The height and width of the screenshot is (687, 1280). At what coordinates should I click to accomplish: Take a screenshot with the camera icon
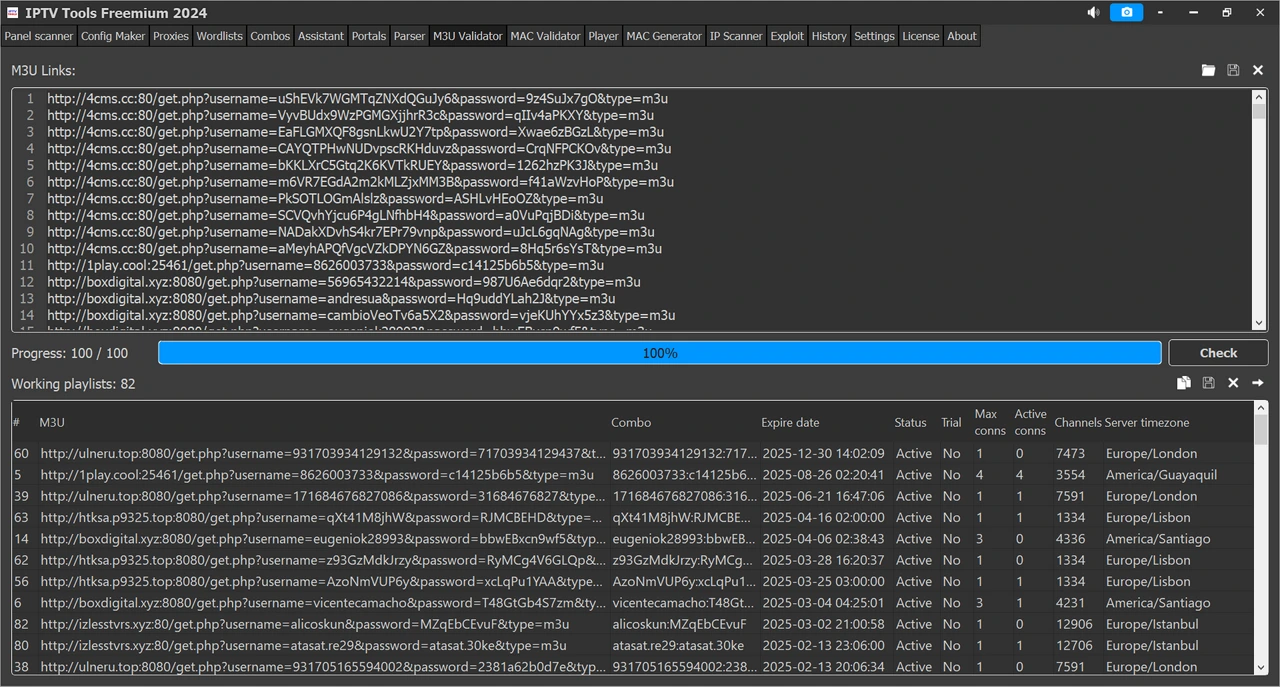(1126, 13)
